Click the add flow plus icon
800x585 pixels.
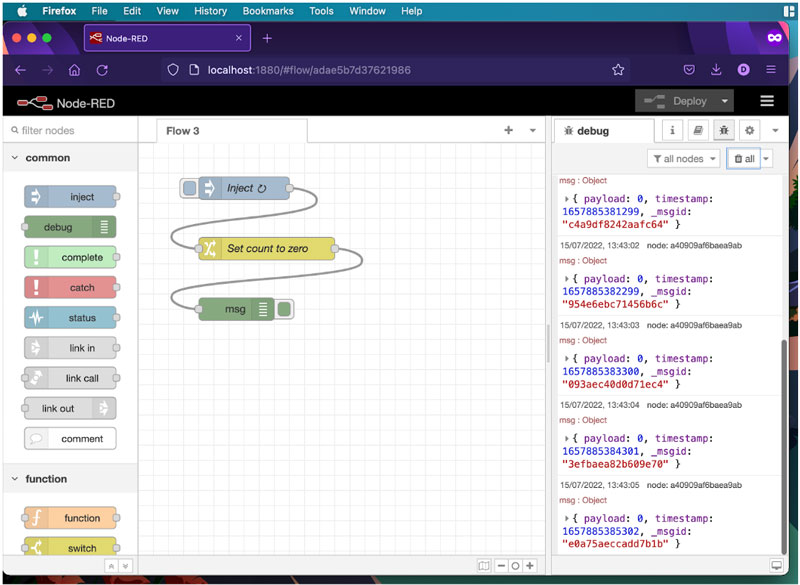508,131
